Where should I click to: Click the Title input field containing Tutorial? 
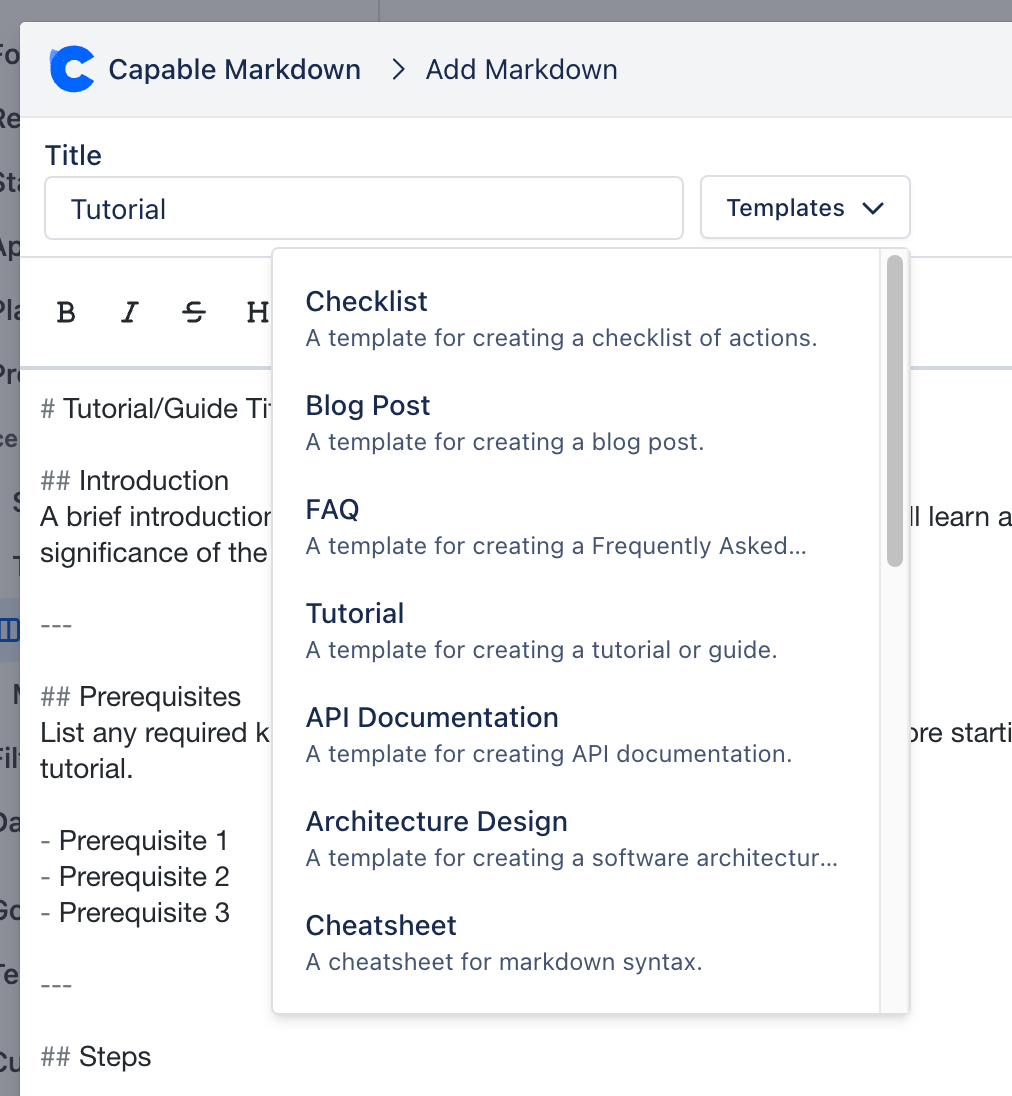363,209
